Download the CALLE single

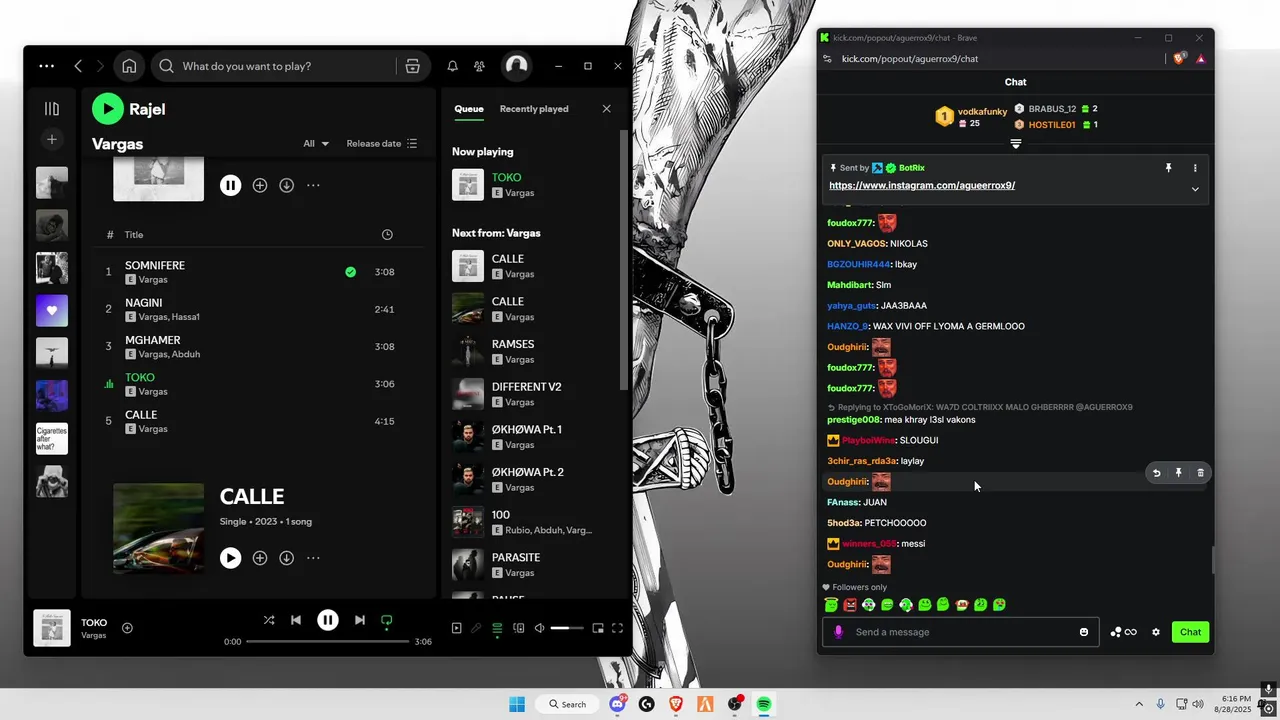pyautogui.click(x=286, y=558)
